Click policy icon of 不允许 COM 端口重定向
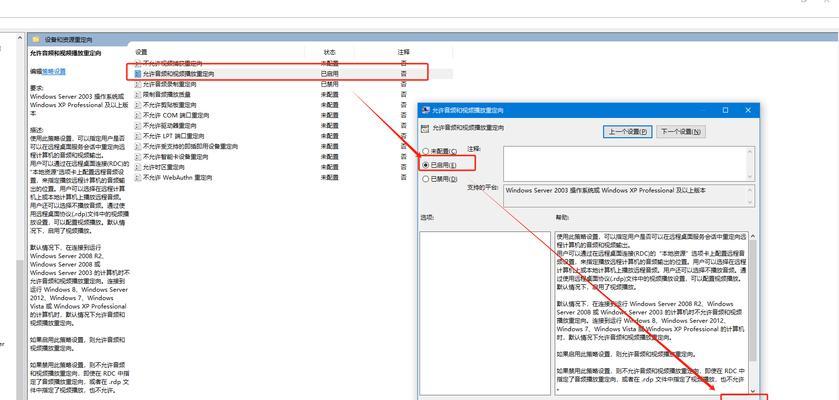The image size is (839, 400). point(138,116)
